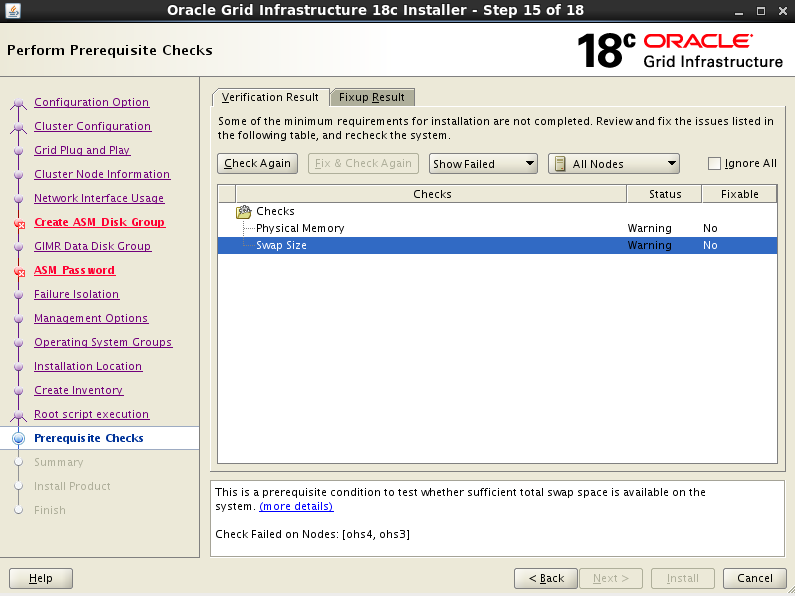The width and height of the screenshot is (795, 596).
Task: Click the Cancel button
Action: pyautogui.click(x=755, y=578)
